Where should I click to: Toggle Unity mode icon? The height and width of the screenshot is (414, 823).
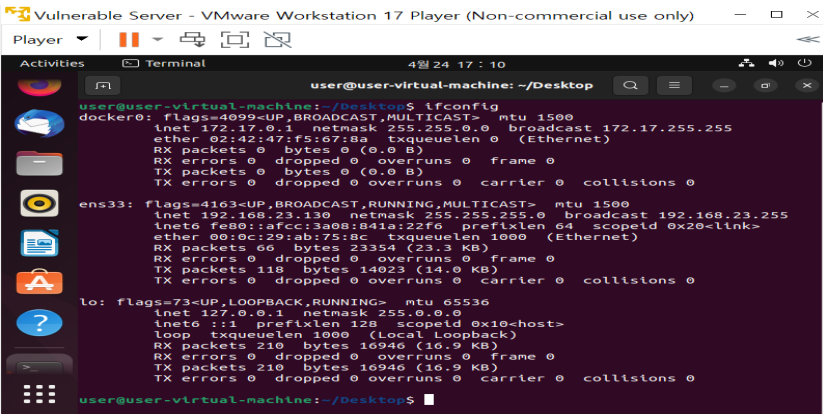pos(277,39)
